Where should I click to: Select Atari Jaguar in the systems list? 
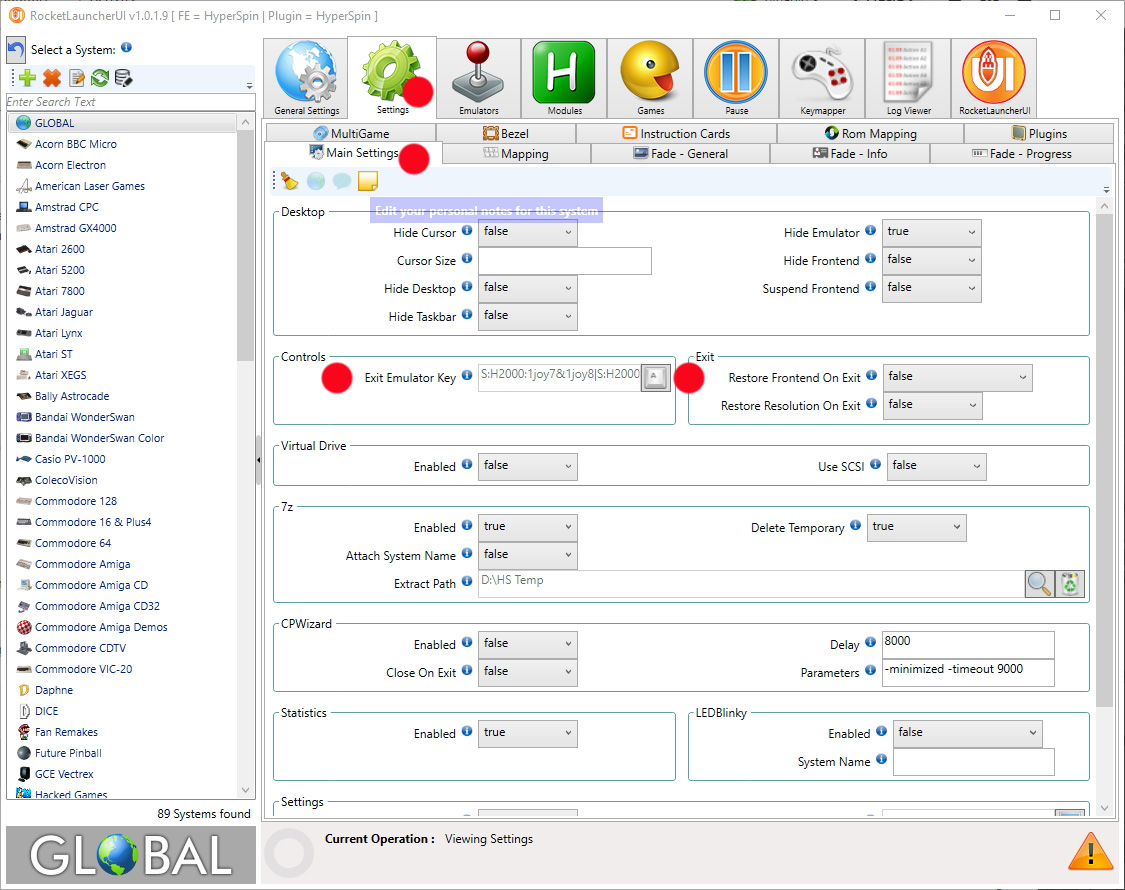coord(64,312)
